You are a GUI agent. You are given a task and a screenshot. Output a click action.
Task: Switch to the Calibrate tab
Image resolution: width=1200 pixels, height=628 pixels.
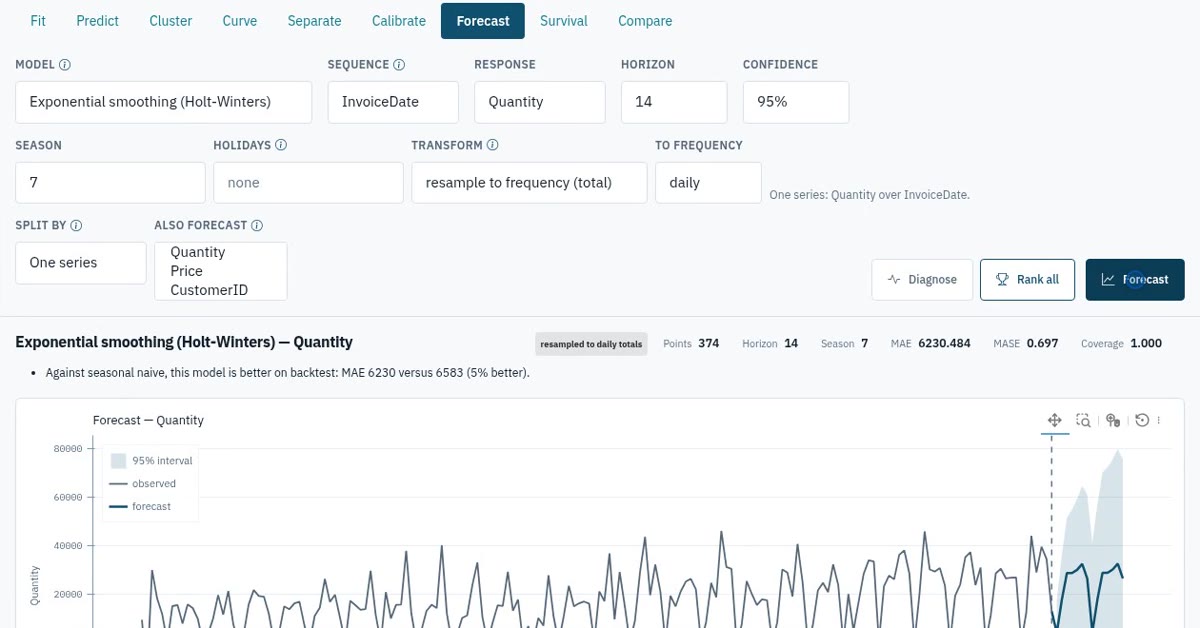click(x=399, y=21)
